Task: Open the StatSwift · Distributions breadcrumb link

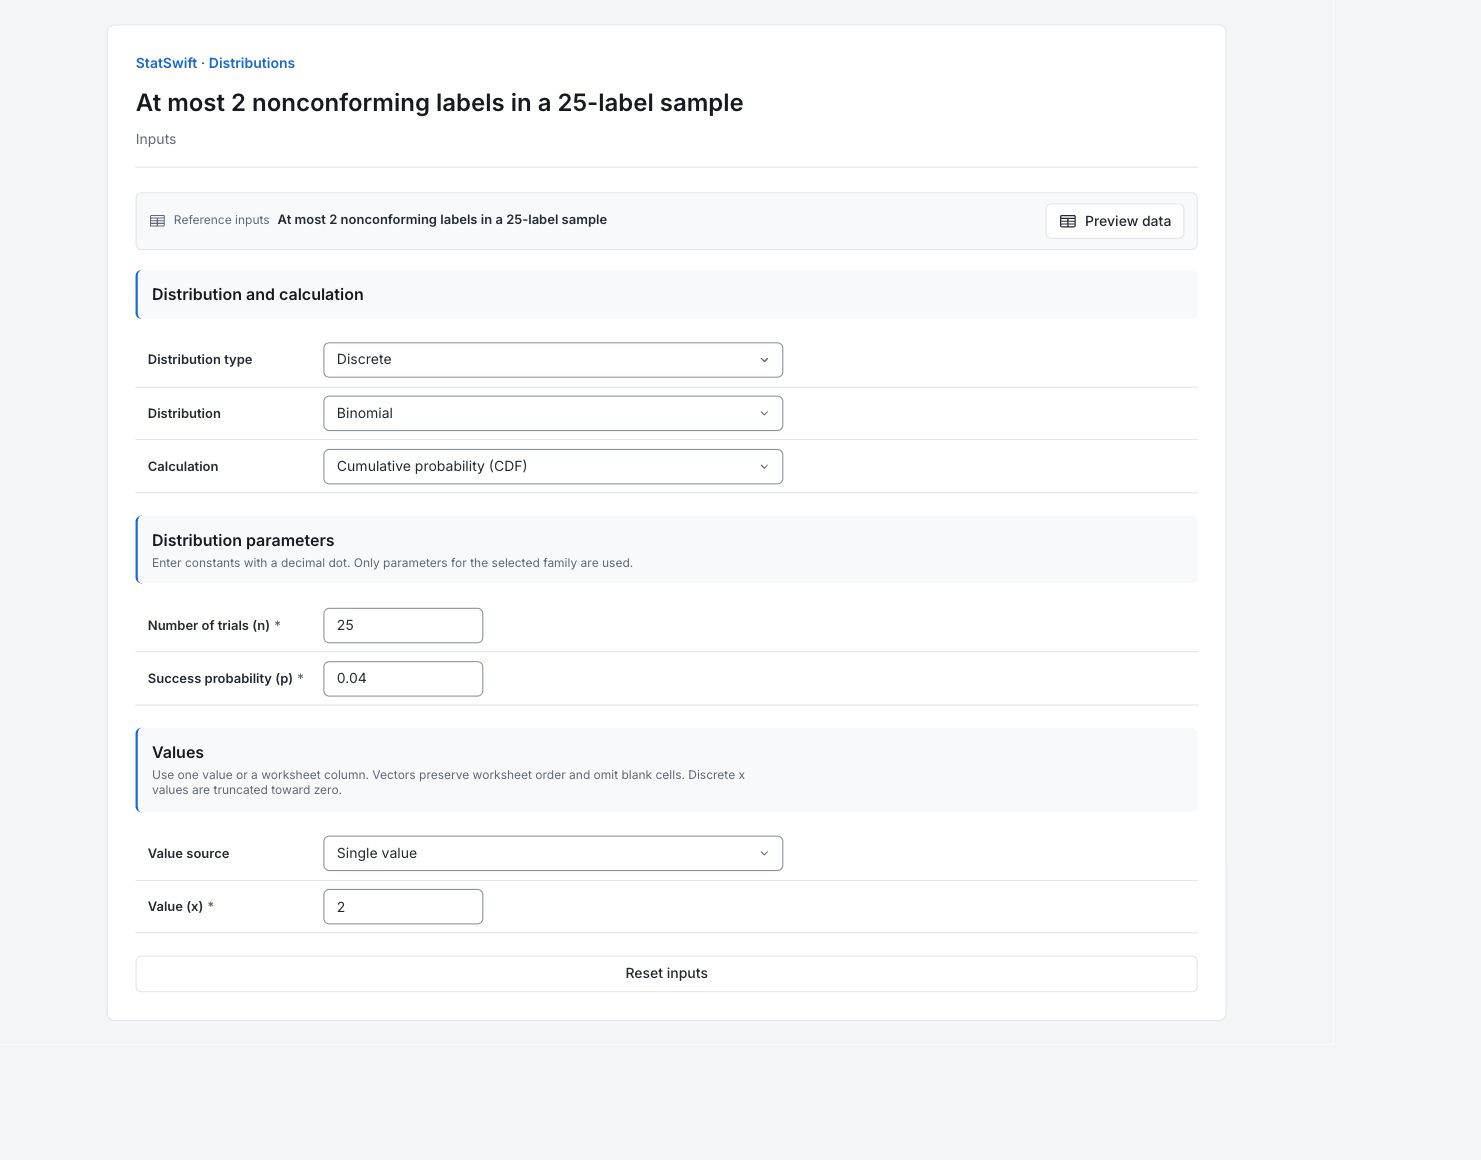Action: pos(215,63)
